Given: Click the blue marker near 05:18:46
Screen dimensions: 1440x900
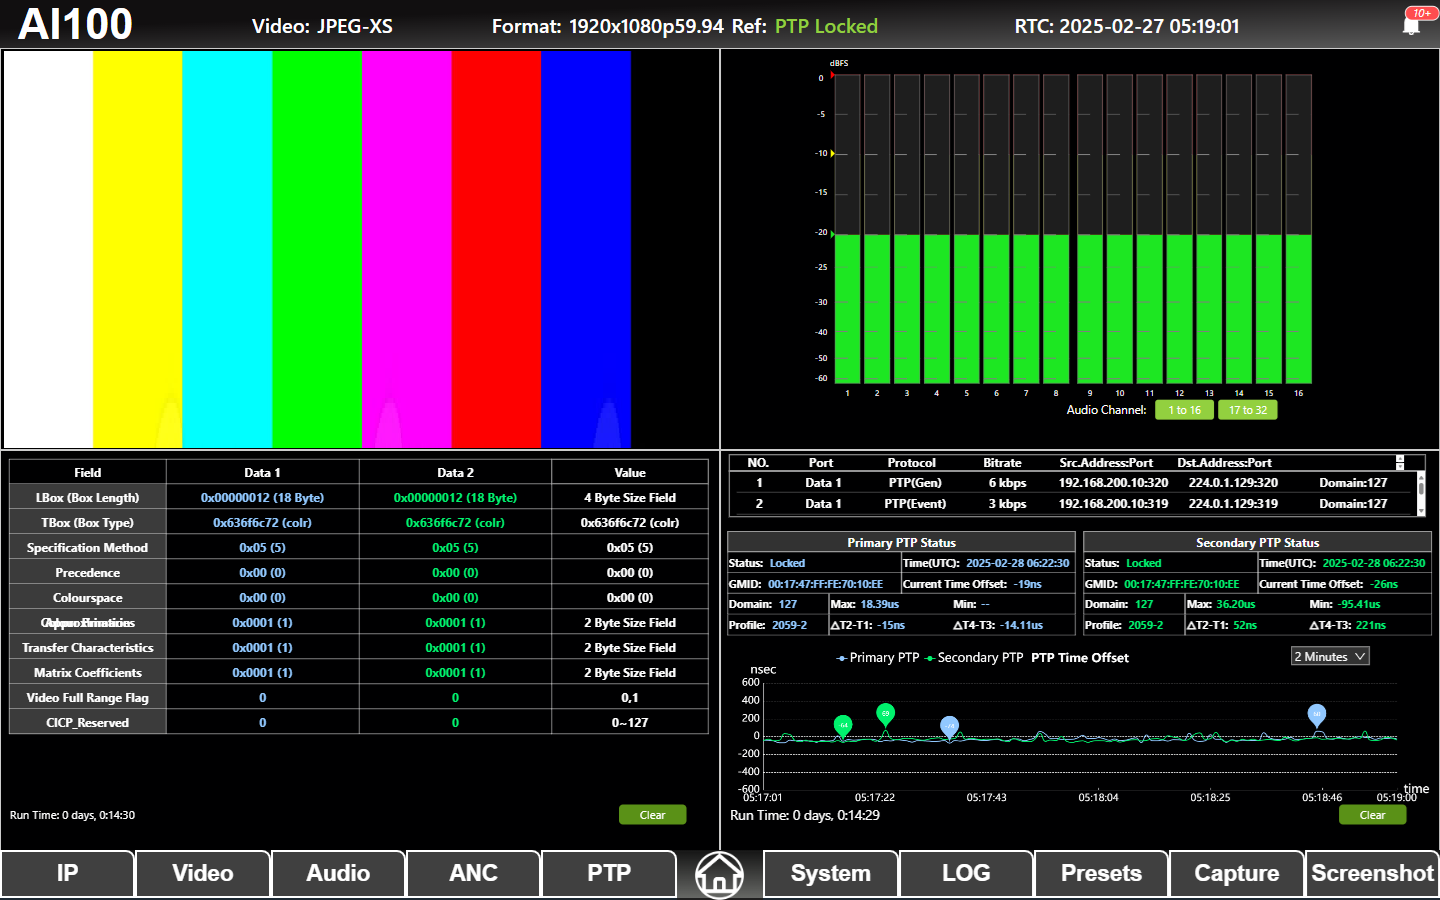Looking at the screenshot, I should coord(1317,714).
